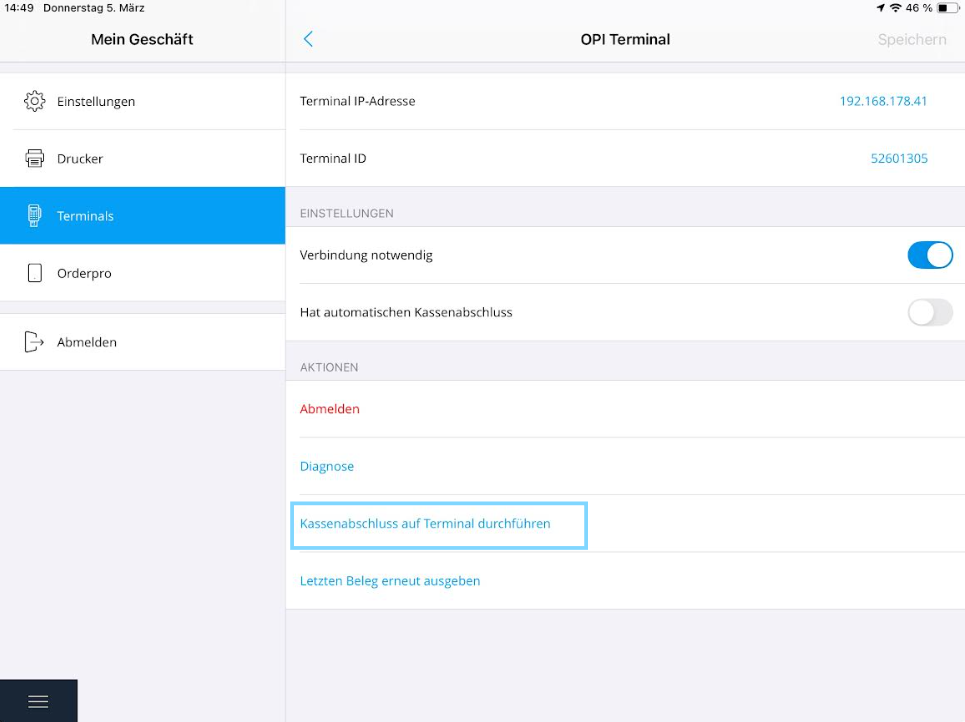965x722 pixels.
Task: Click the Einstellungen gear icon
Action: (x=34, y=101)
